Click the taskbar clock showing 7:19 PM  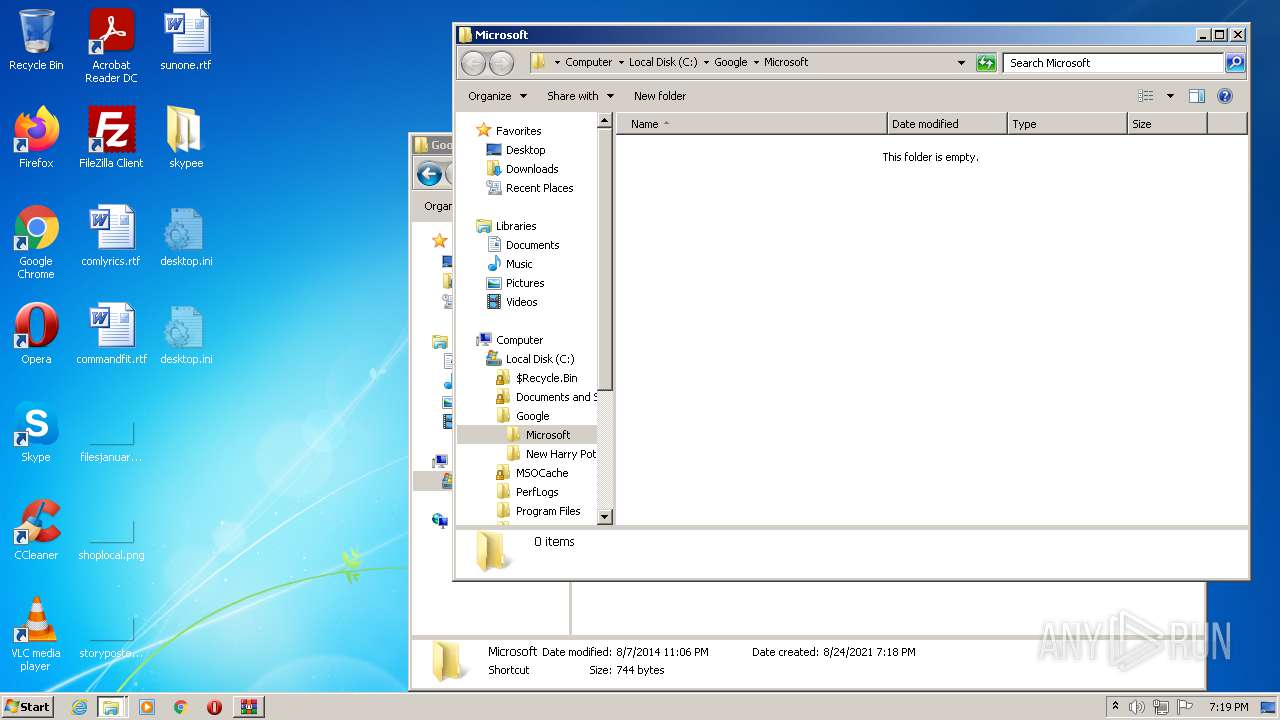pos(1228,707)
